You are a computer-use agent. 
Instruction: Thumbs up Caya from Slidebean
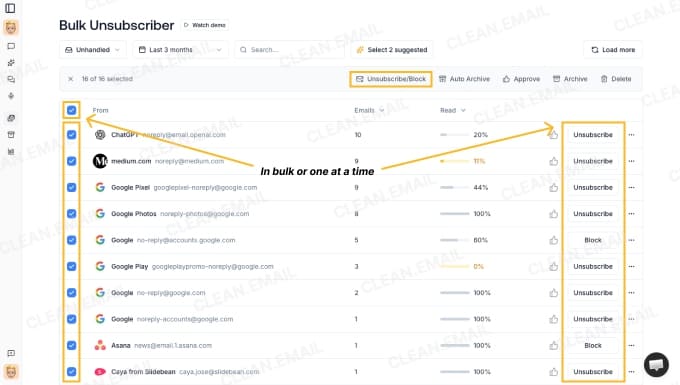[554, 372]
